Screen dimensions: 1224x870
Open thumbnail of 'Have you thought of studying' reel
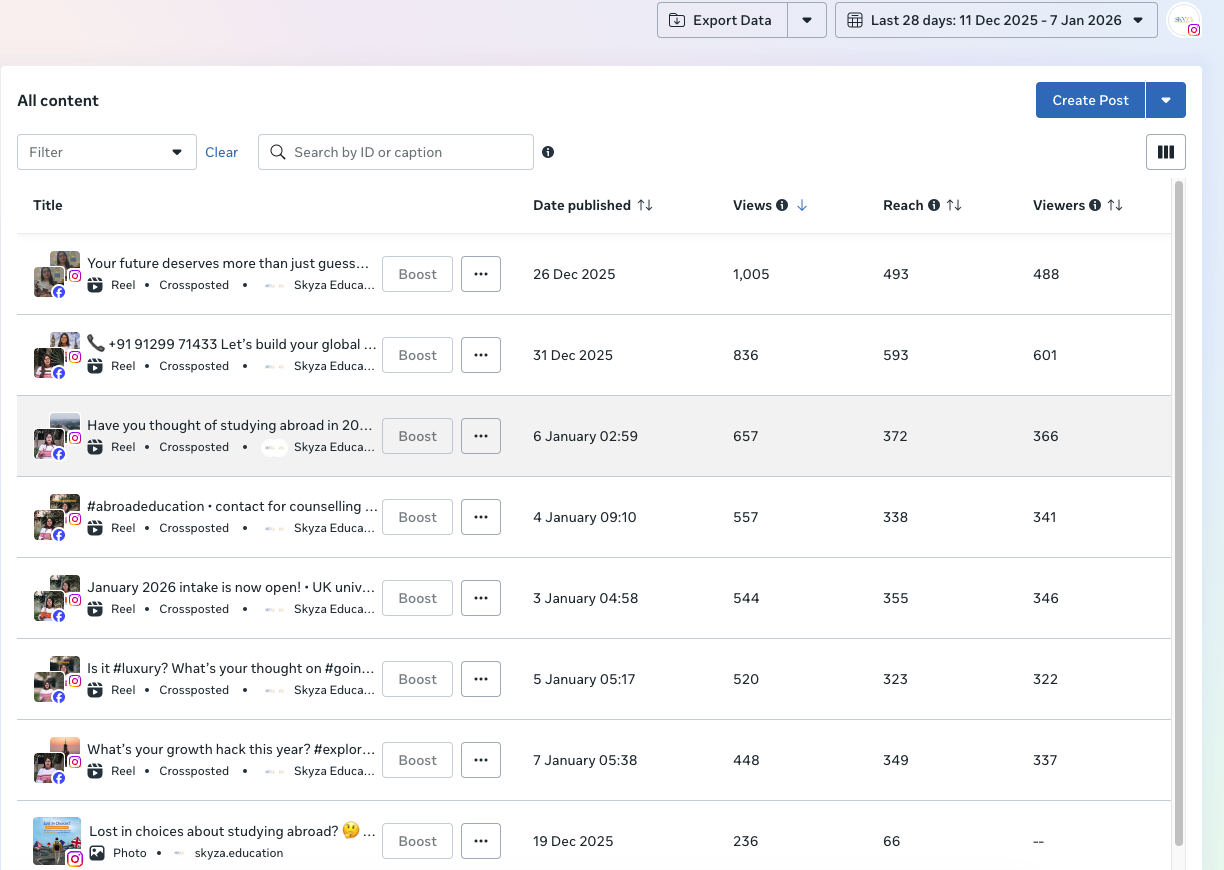[57, 436]
